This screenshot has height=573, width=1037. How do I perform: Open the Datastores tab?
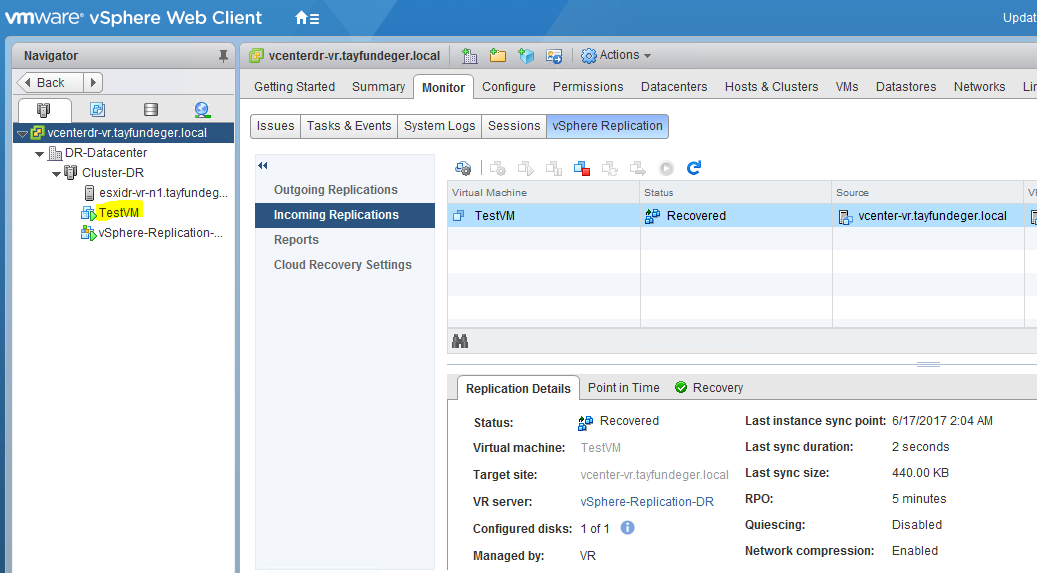pyautogui.click(x=906, y=87)
